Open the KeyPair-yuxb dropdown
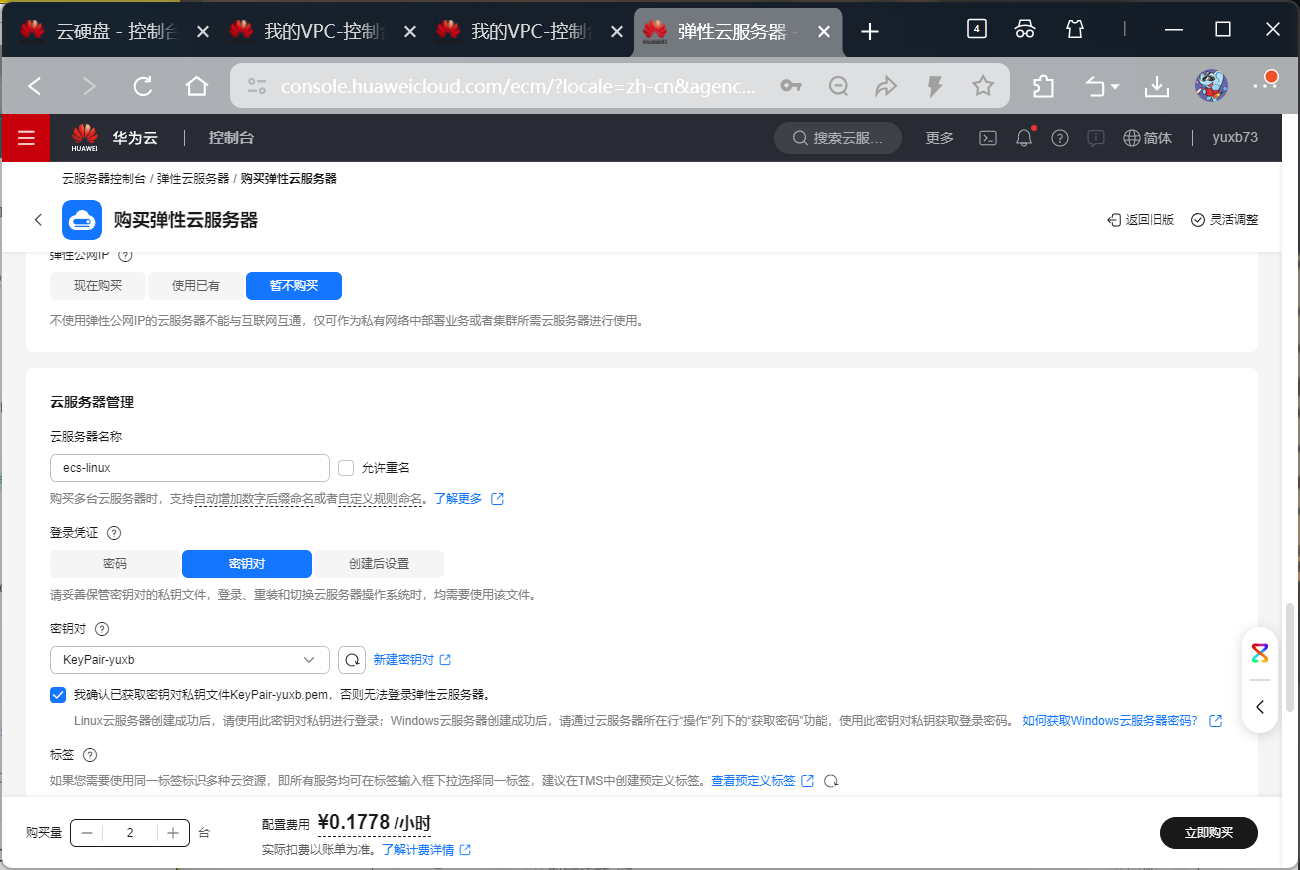Screen dimensions: 1300x870 coord(190,660)
